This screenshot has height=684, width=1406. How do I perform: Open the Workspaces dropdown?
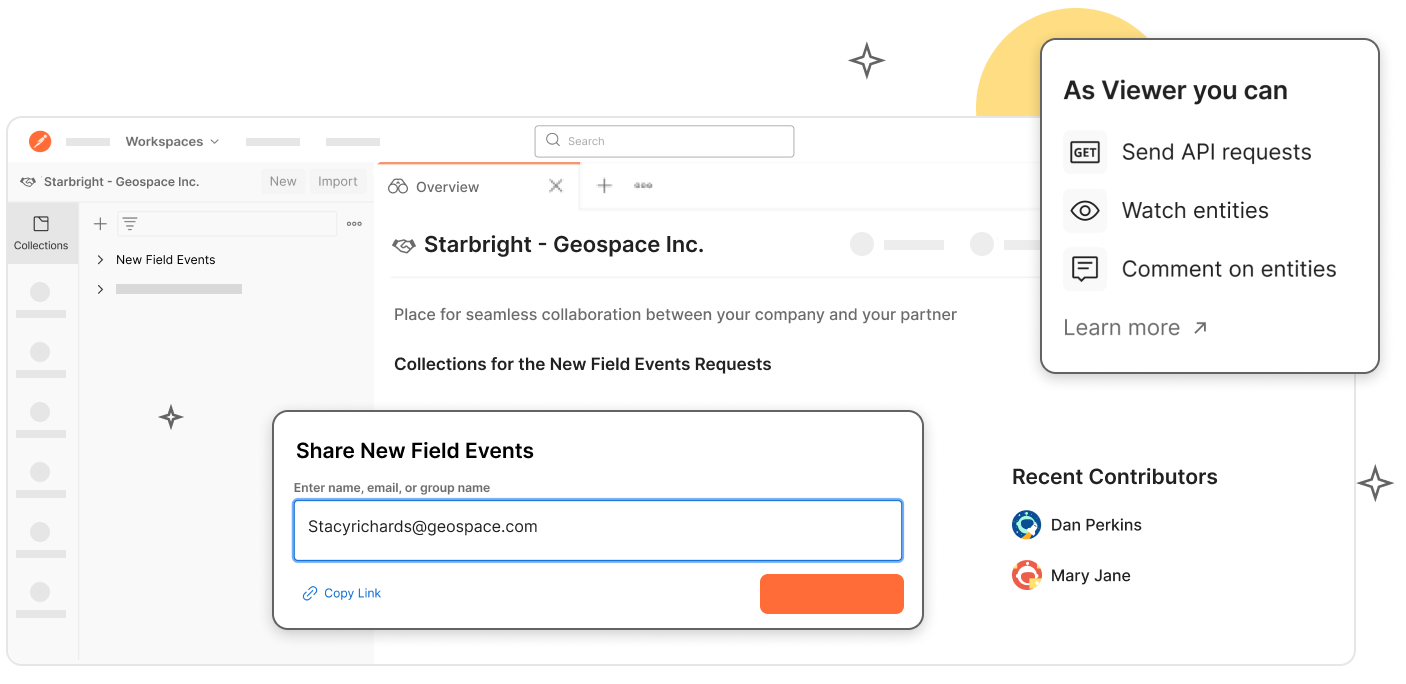pyautogui.click(x=172, y=142)
